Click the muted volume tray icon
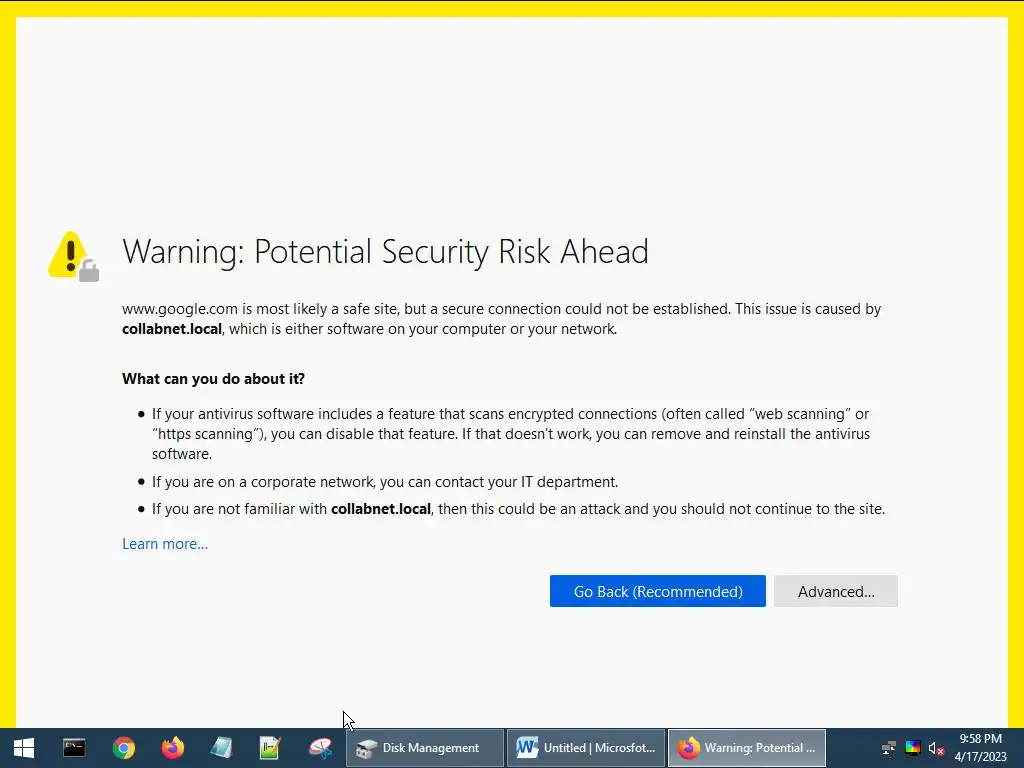1024x768 pixels. pos(936,748)
